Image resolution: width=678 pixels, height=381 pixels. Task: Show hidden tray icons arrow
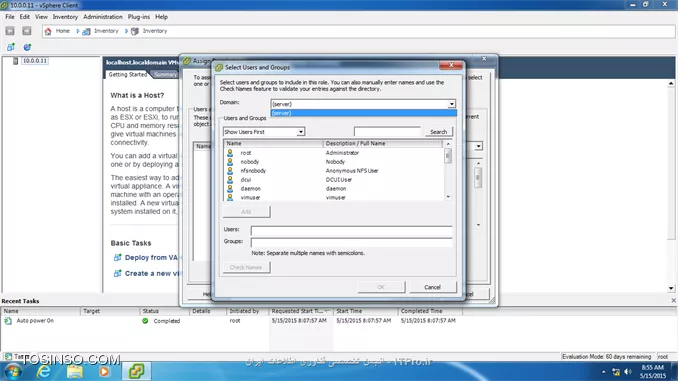604,372
